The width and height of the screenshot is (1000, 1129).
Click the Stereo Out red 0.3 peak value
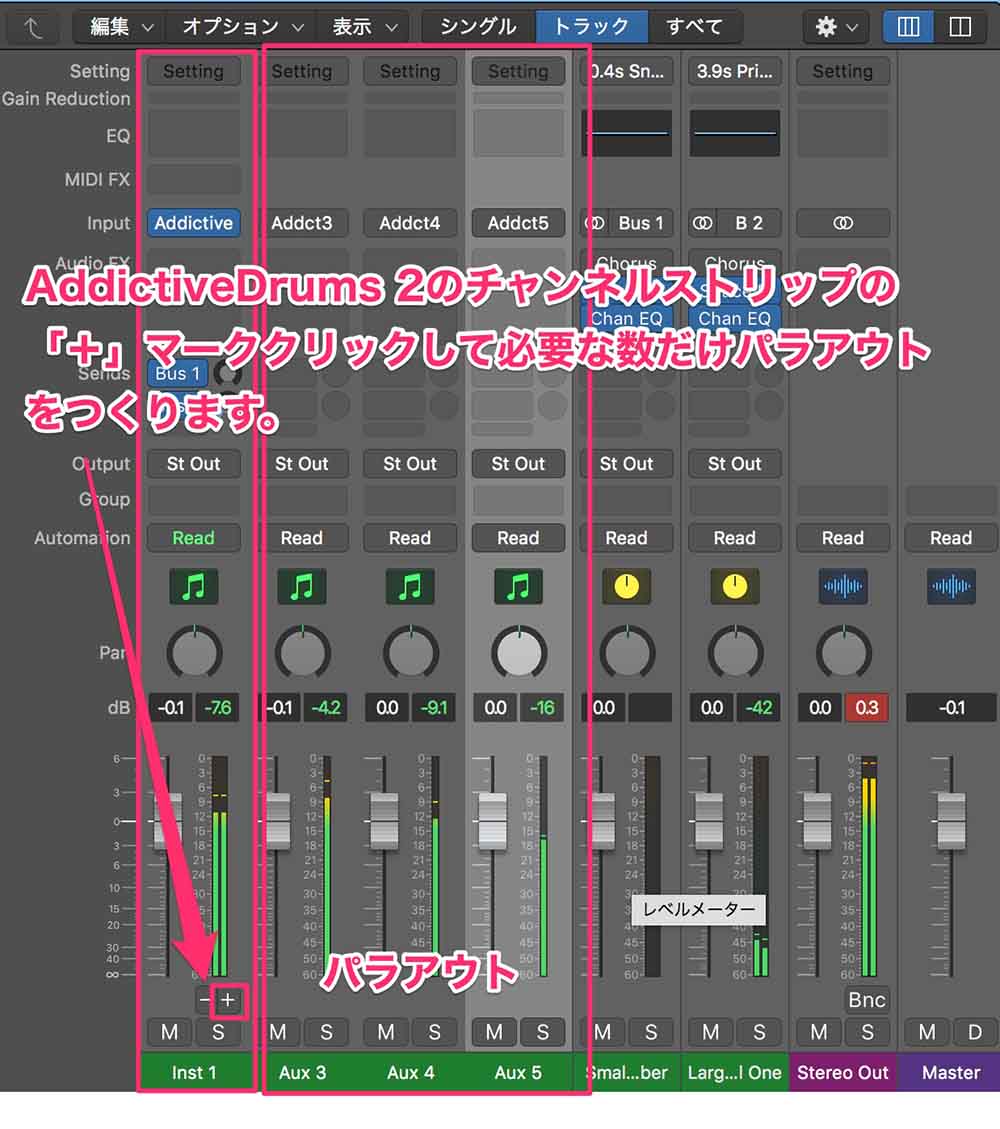coord(867,708)
